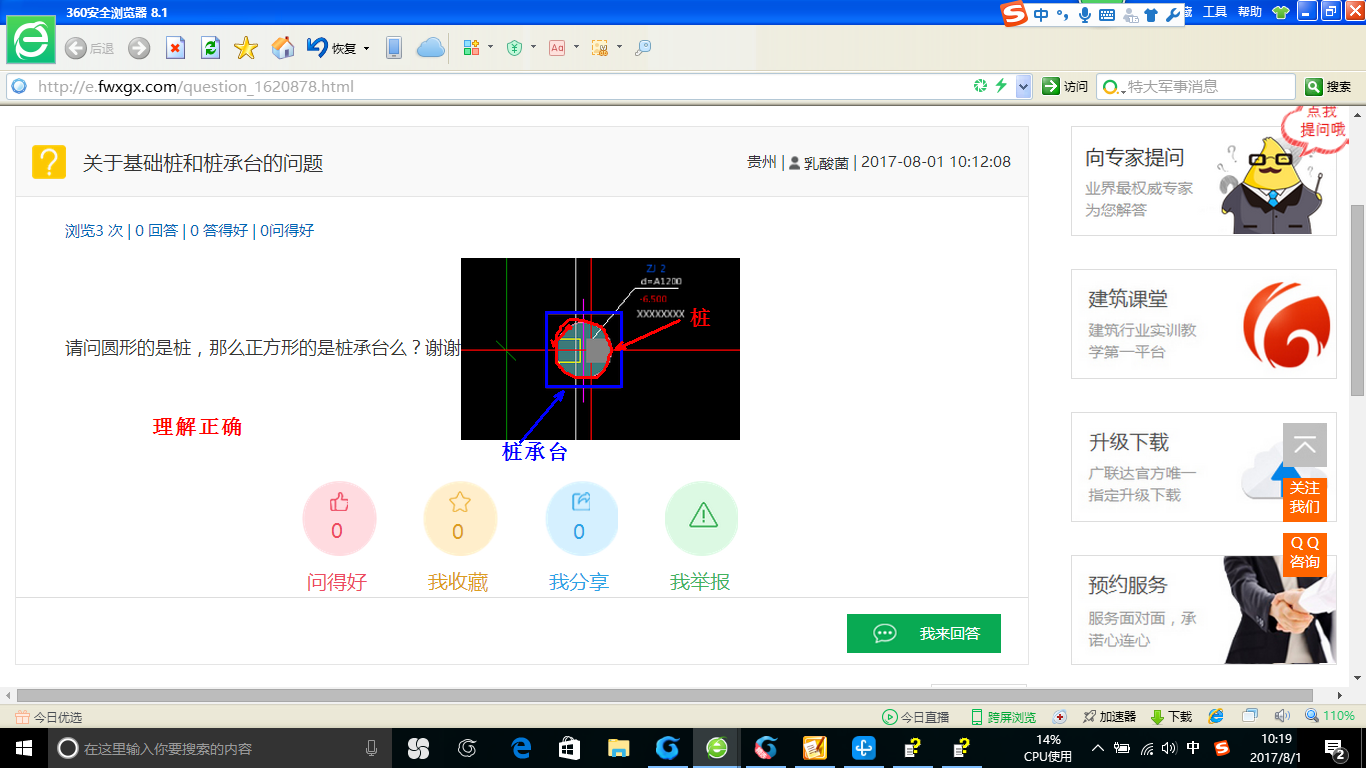1366x768 pixels.
Task: Expand the screenshot tool dropdown arrow
Action: click(x=619, y=47)
